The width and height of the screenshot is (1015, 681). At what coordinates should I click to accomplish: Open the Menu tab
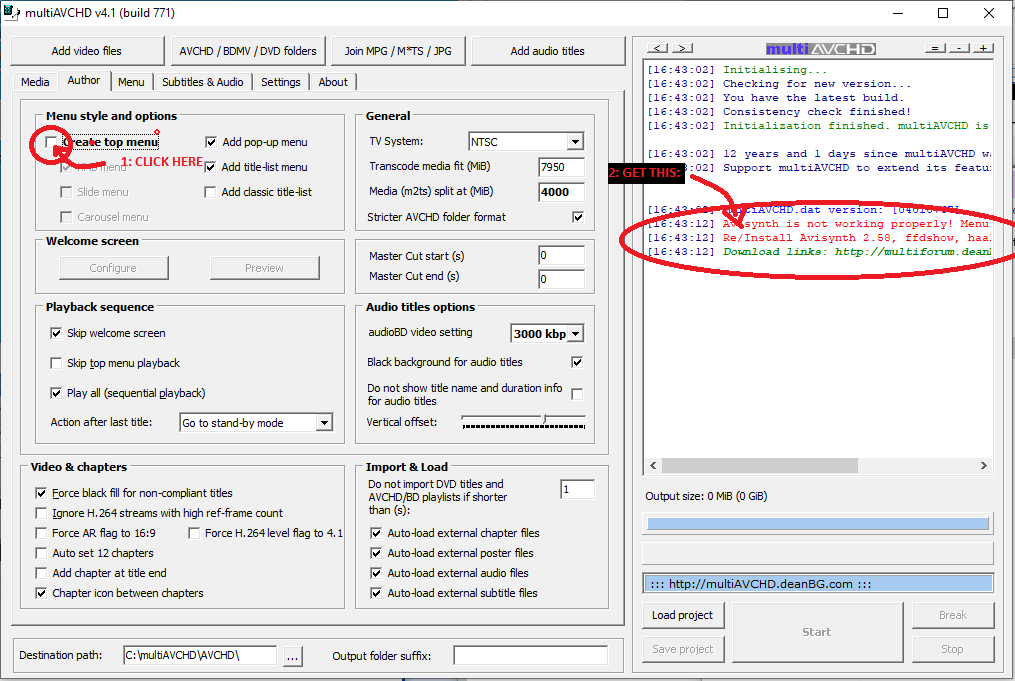pyautogui.click(x=131, y=82)
